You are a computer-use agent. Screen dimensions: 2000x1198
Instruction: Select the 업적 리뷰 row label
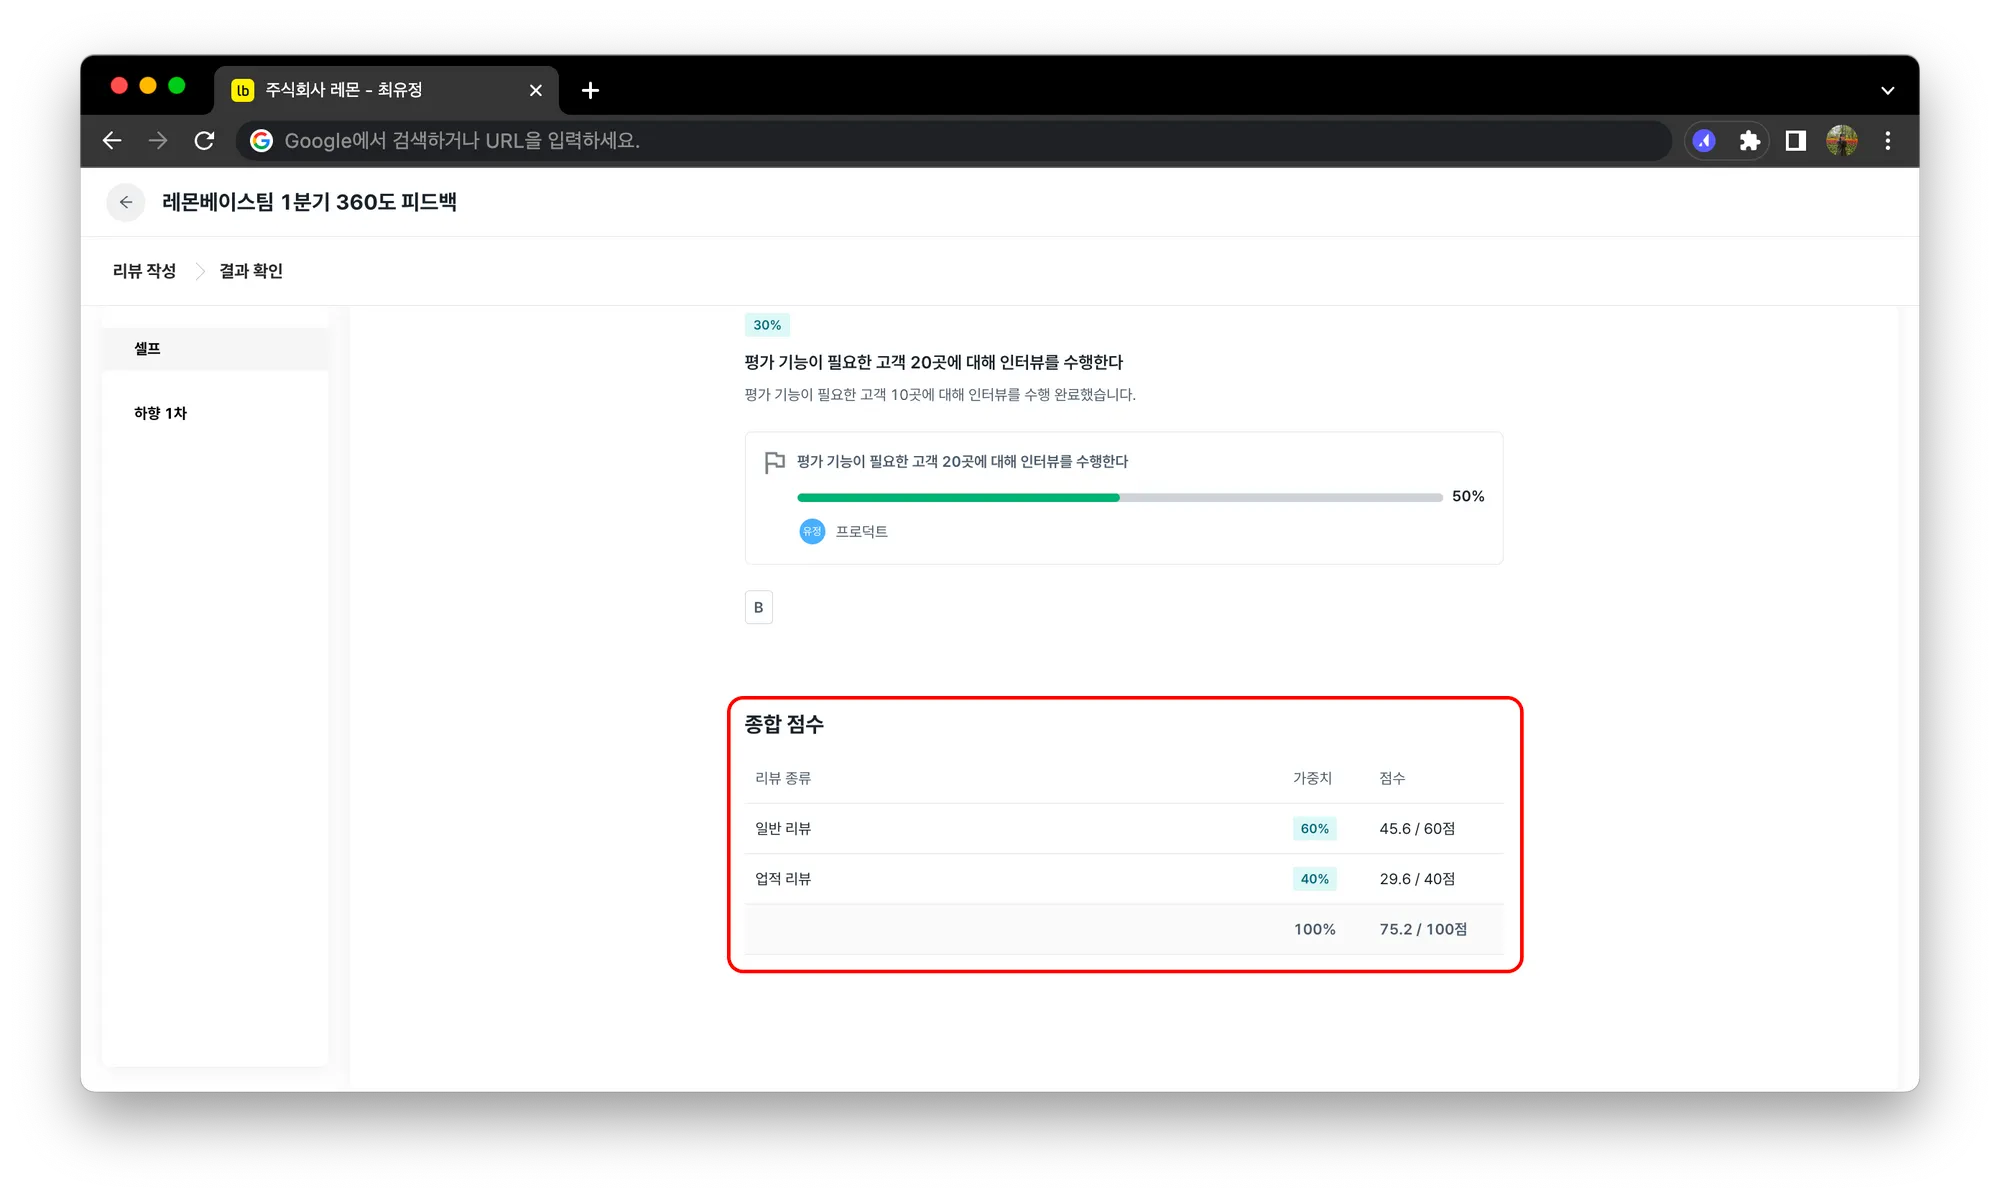tap(783, 879)
